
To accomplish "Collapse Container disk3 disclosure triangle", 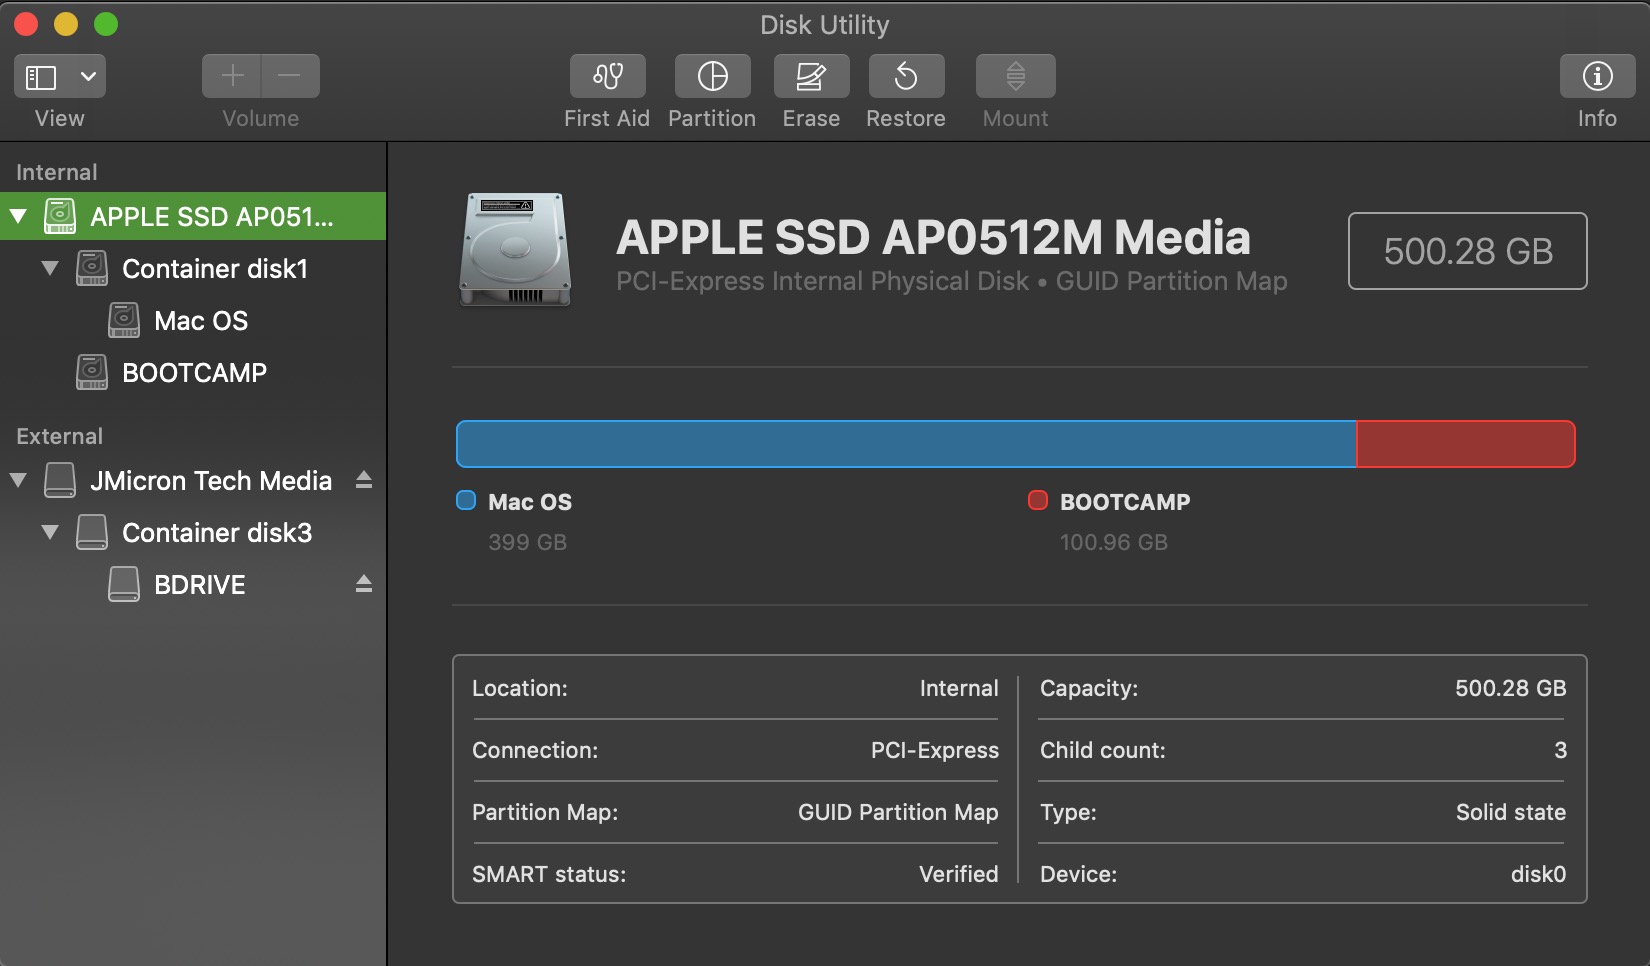I will coord(50,532).
